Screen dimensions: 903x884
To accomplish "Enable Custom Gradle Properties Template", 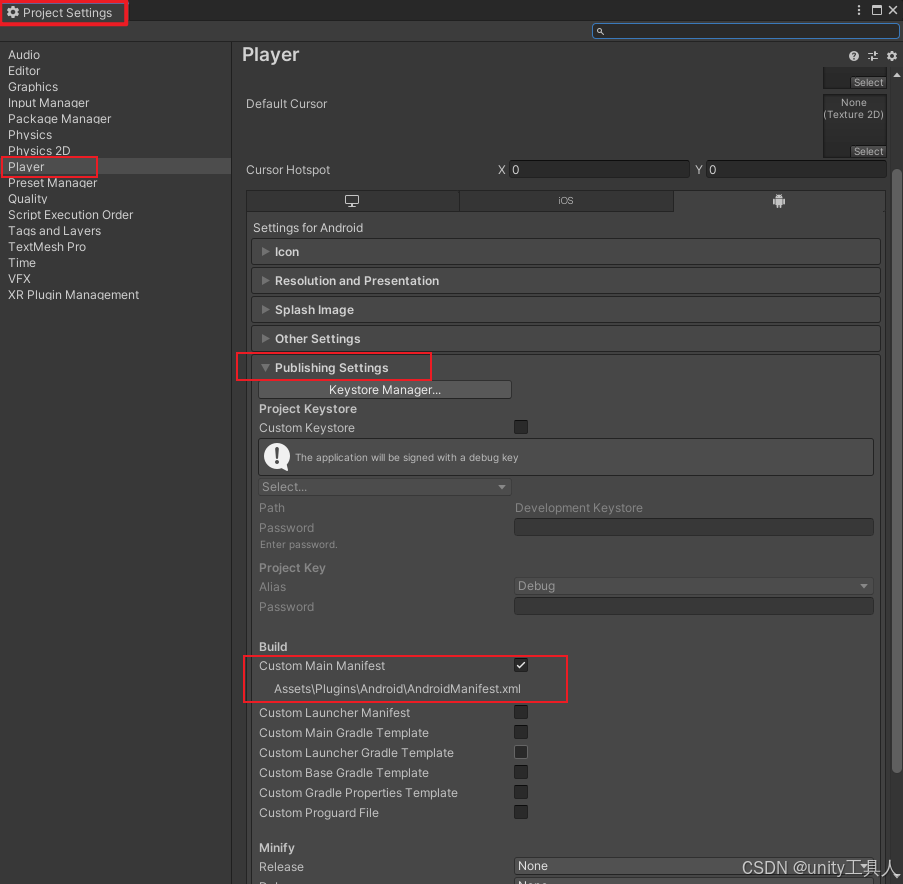I will 521,792.
